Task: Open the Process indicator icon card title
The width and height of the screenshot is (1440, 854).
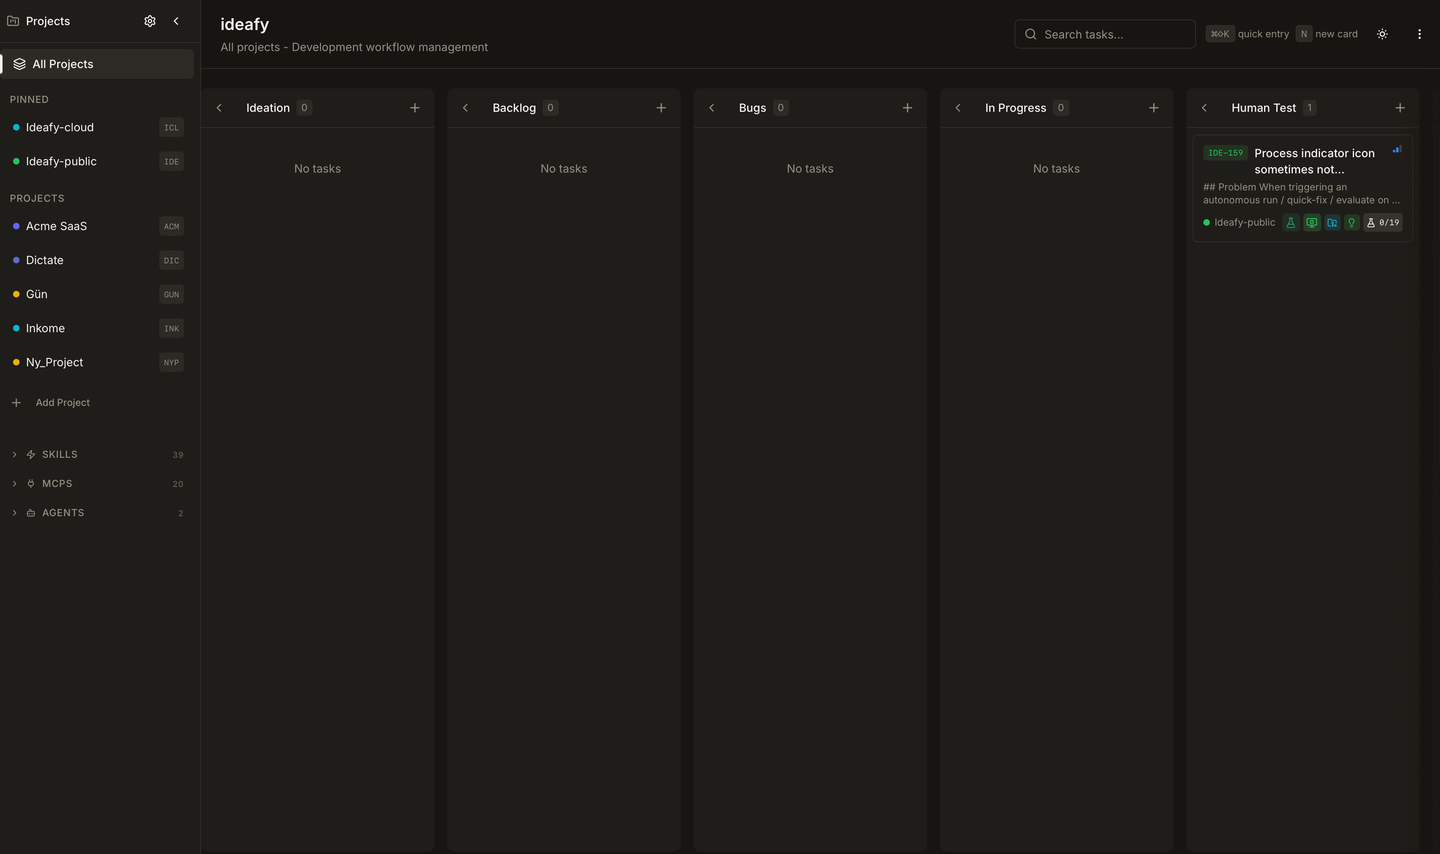Action: coord(1314,161)
